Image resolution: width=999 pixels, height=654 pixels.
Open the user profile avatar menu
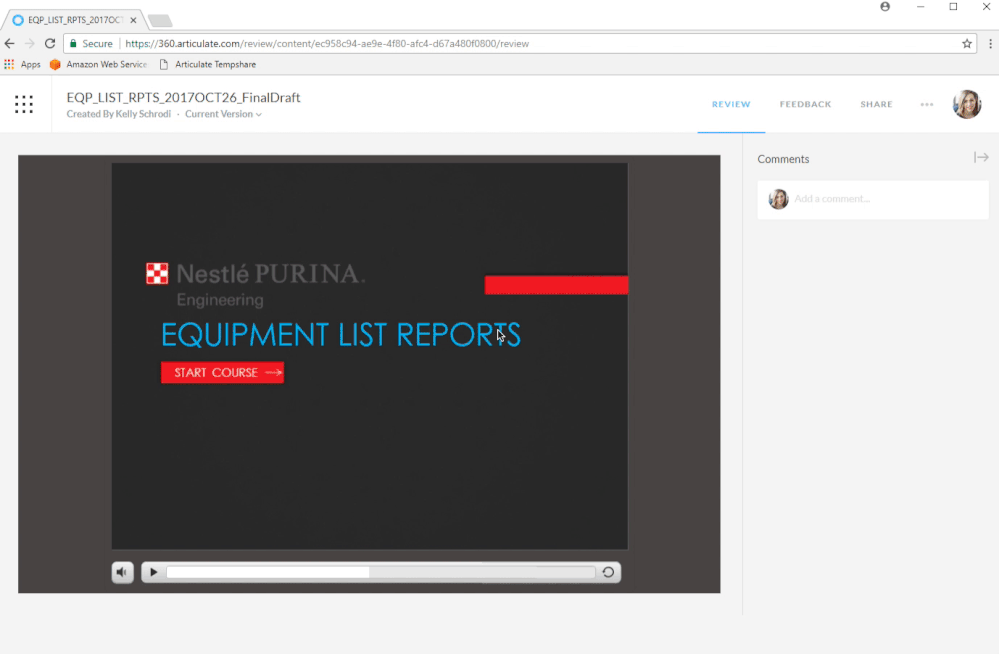966,104
